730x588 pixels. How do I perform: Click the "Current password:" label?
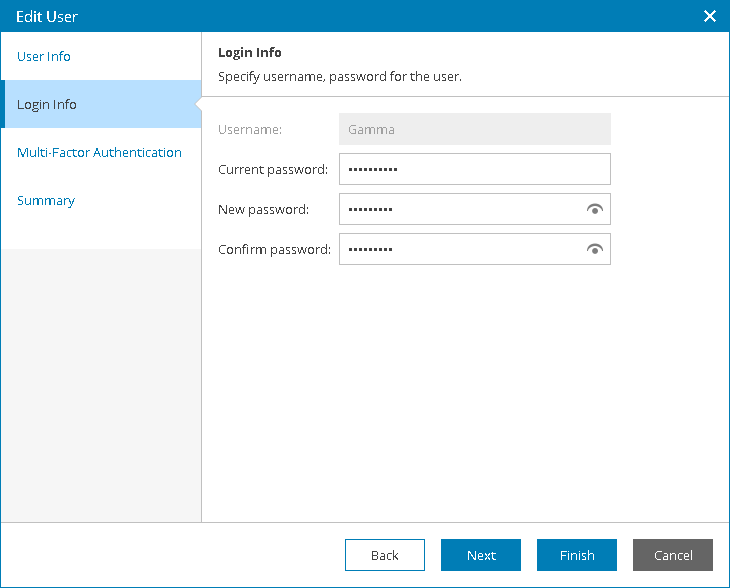tap(273, 169)
